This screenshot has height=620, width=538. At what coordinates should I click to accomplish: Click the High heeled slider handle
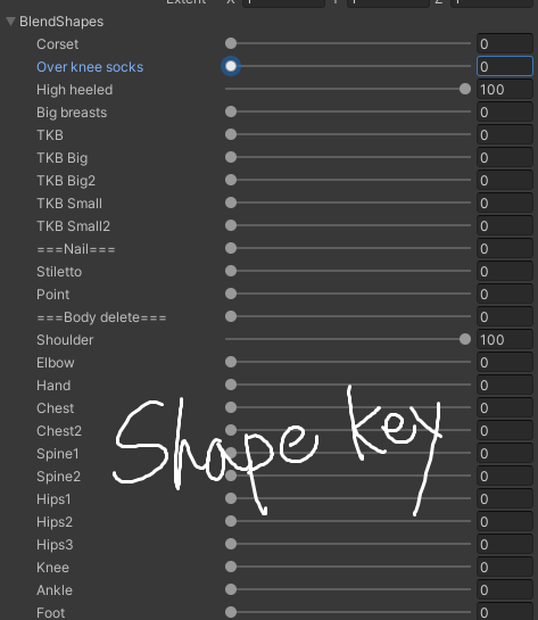(465, 89)
